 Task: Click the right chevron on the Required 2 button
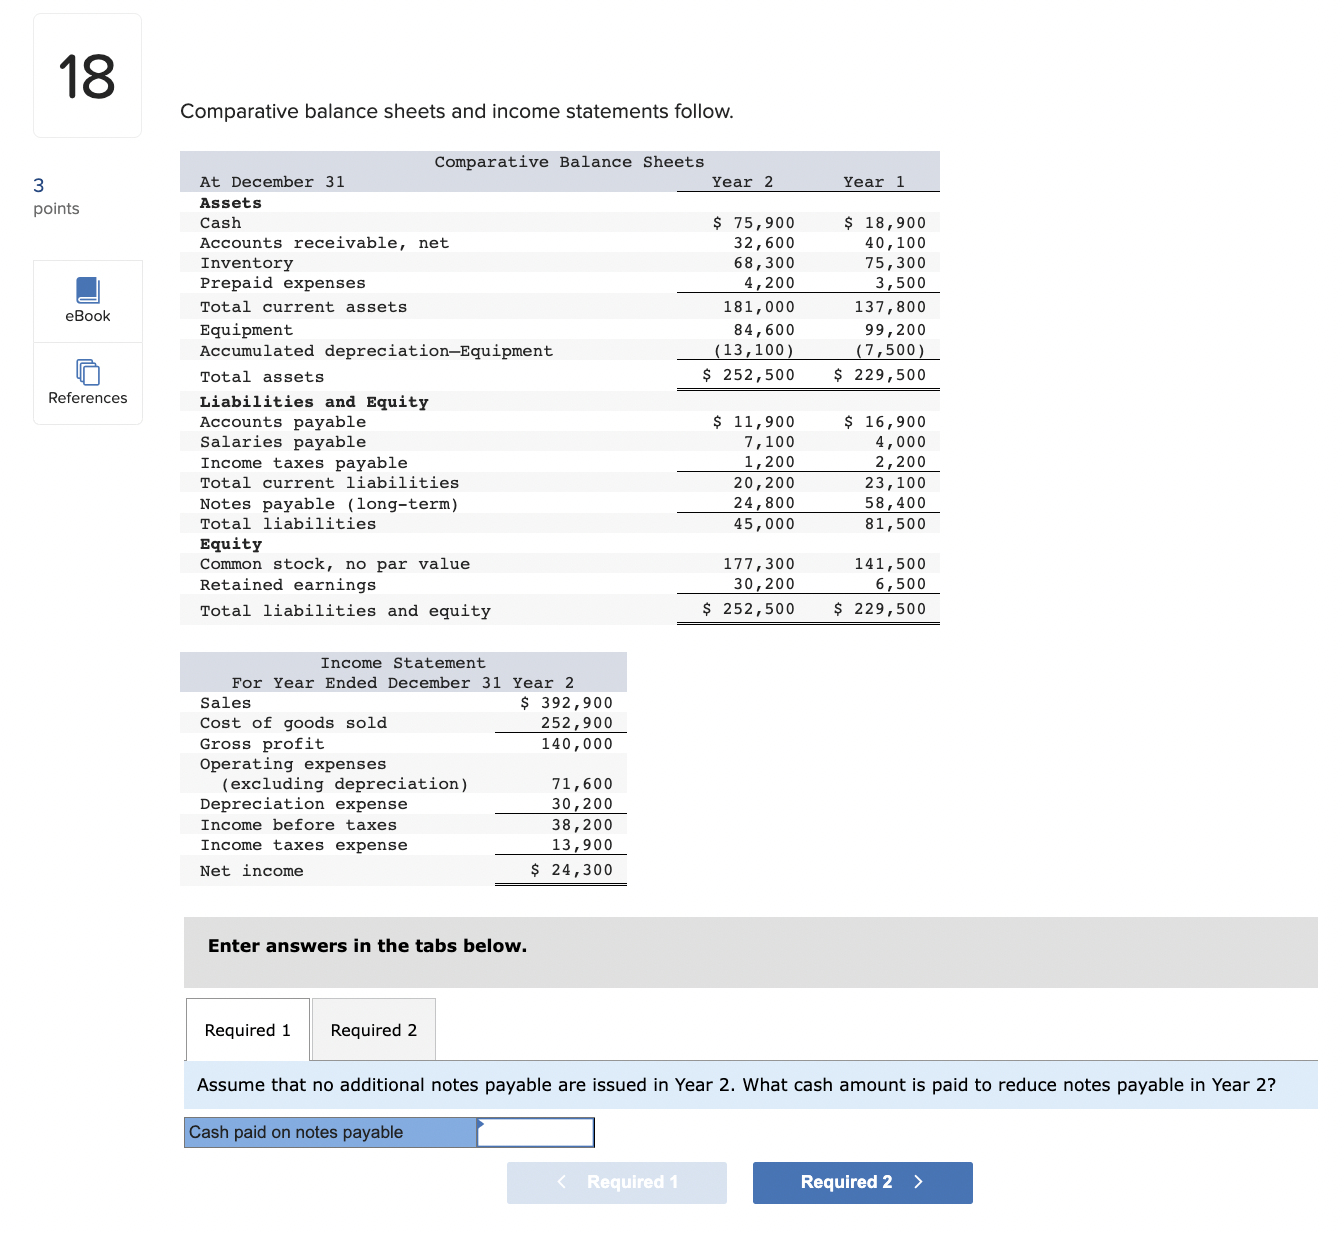(x=919, y=1182)
